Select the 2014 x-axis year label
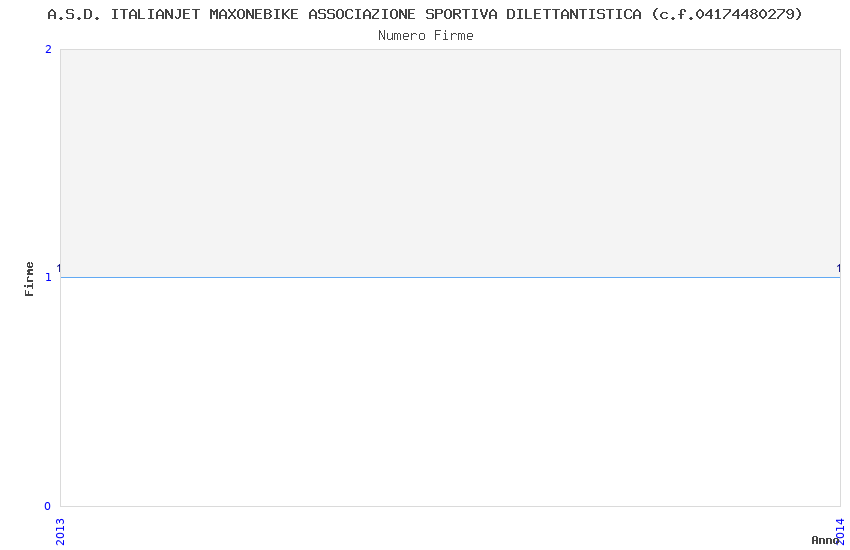The width and height of the screenshot is (850, 550). [x=840, y=531]
